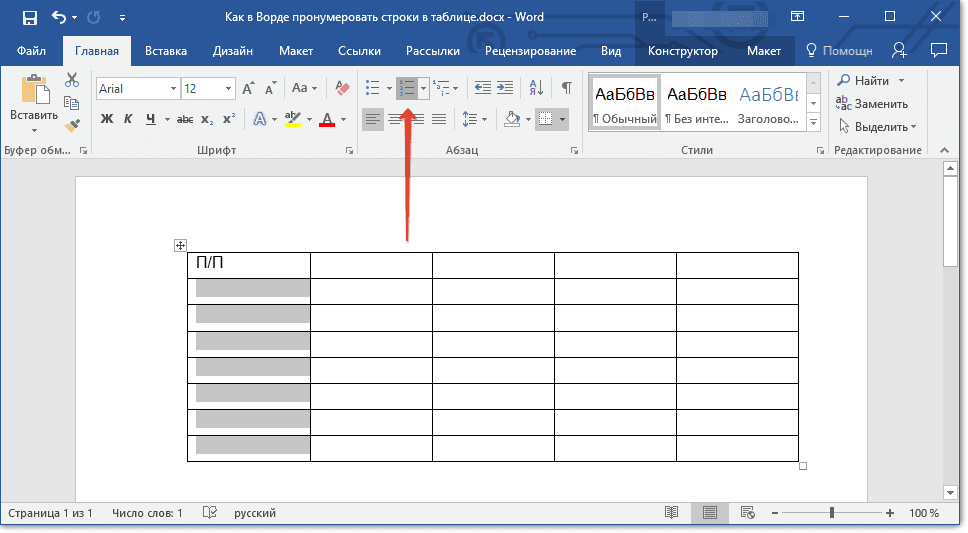Increase indent with the indent icon
The height and width of the screenshot is (533, 968).
click(505, 88)
